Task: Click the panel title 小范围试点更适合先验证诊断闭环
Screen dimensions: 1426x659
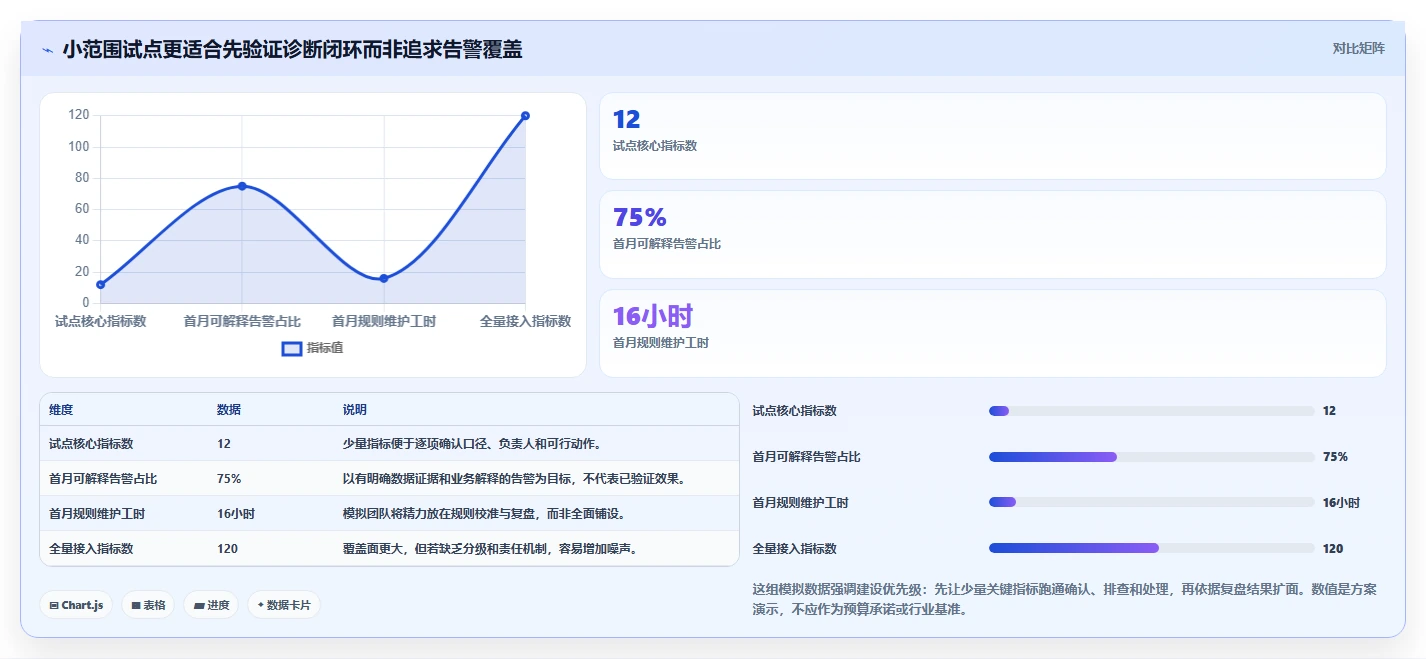Action: pos(292,49)
